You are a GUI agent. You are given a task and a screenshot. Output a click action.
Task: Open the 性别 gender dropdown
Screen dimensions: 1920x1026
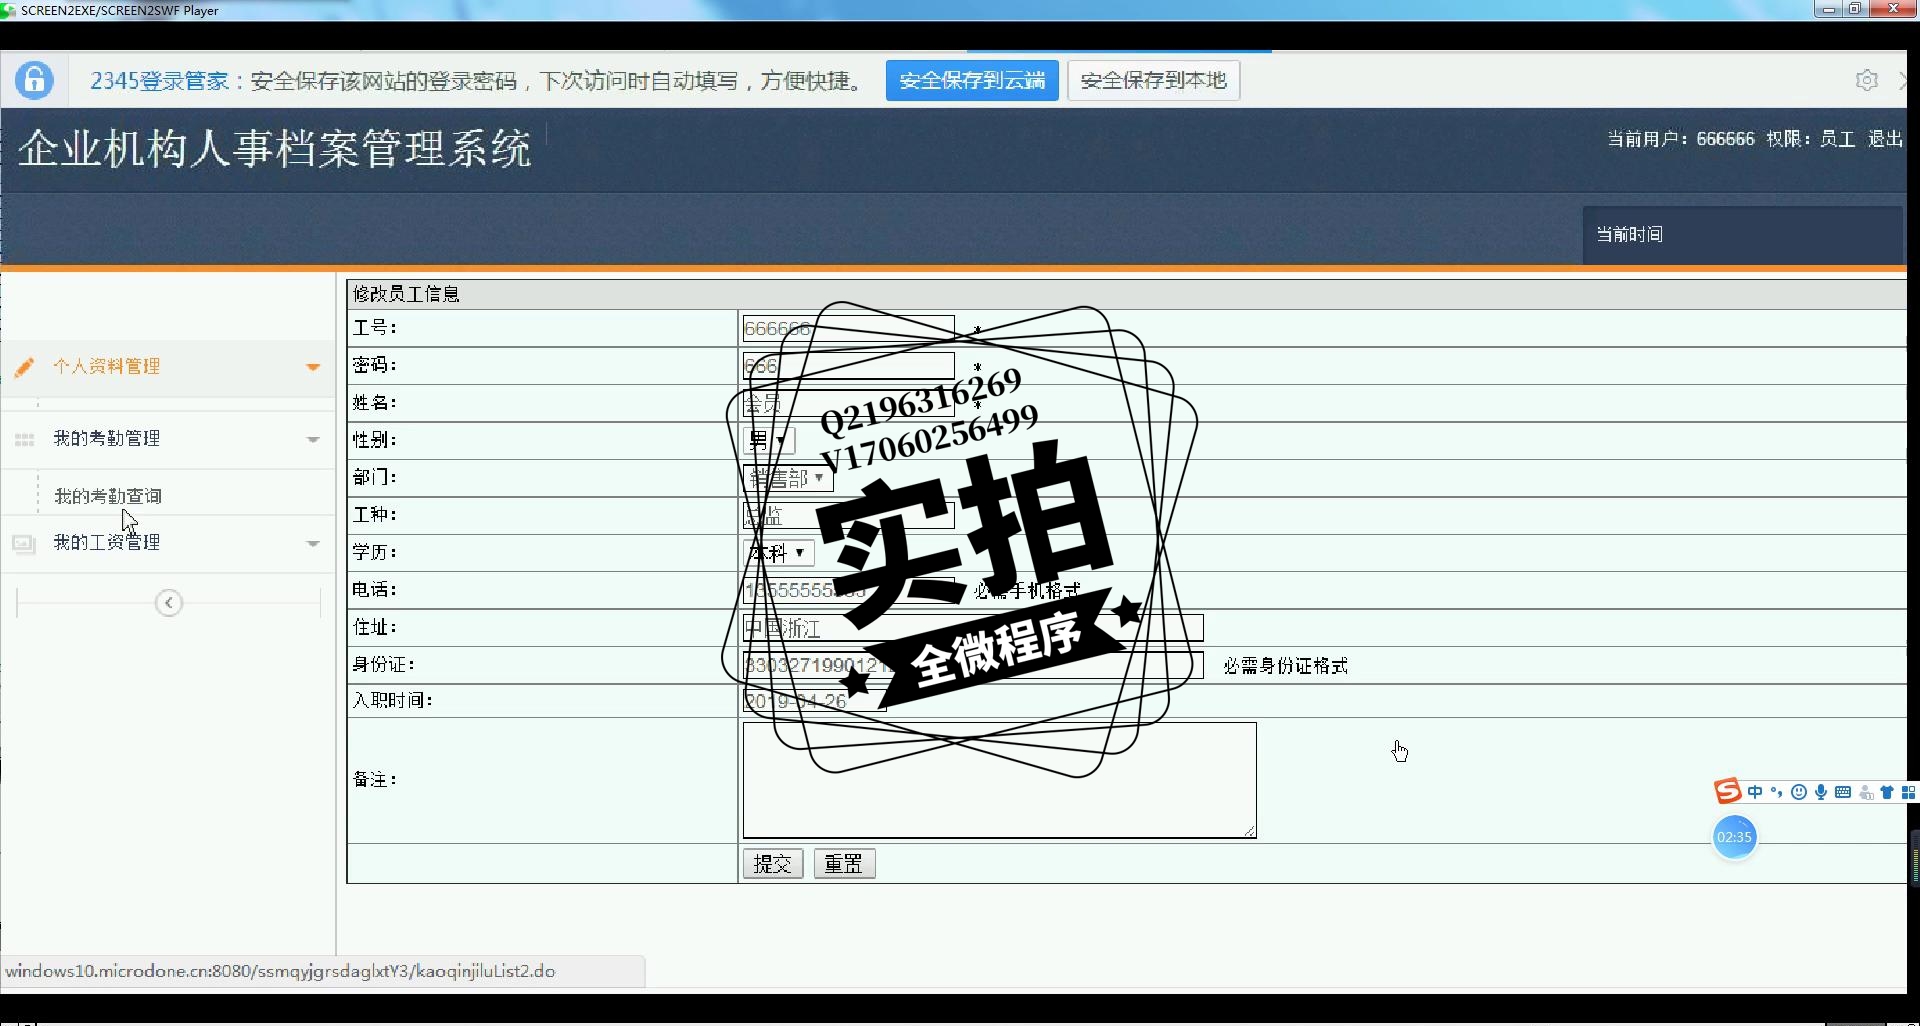(x=769, y=440)
